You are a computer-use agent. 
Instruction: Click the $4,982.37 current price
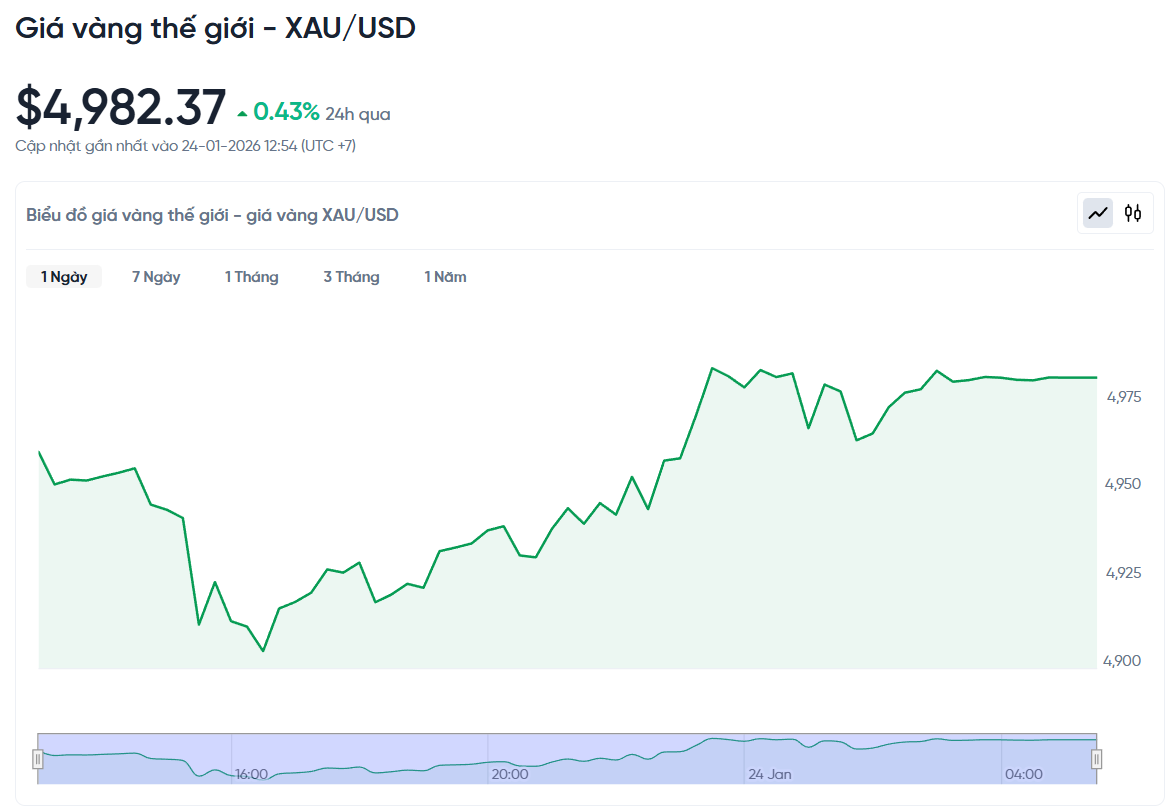121,107
